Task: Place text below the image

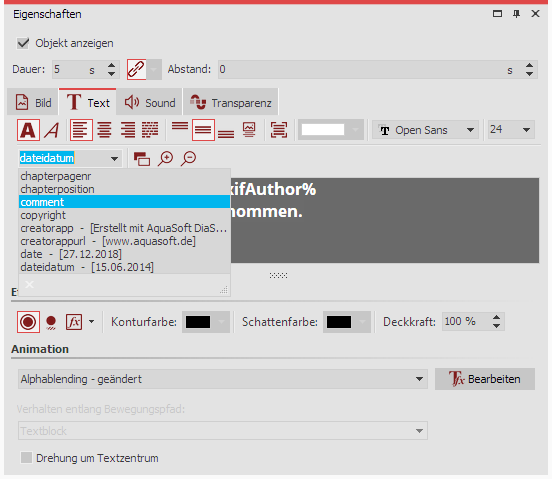Action: click(249, 130)
